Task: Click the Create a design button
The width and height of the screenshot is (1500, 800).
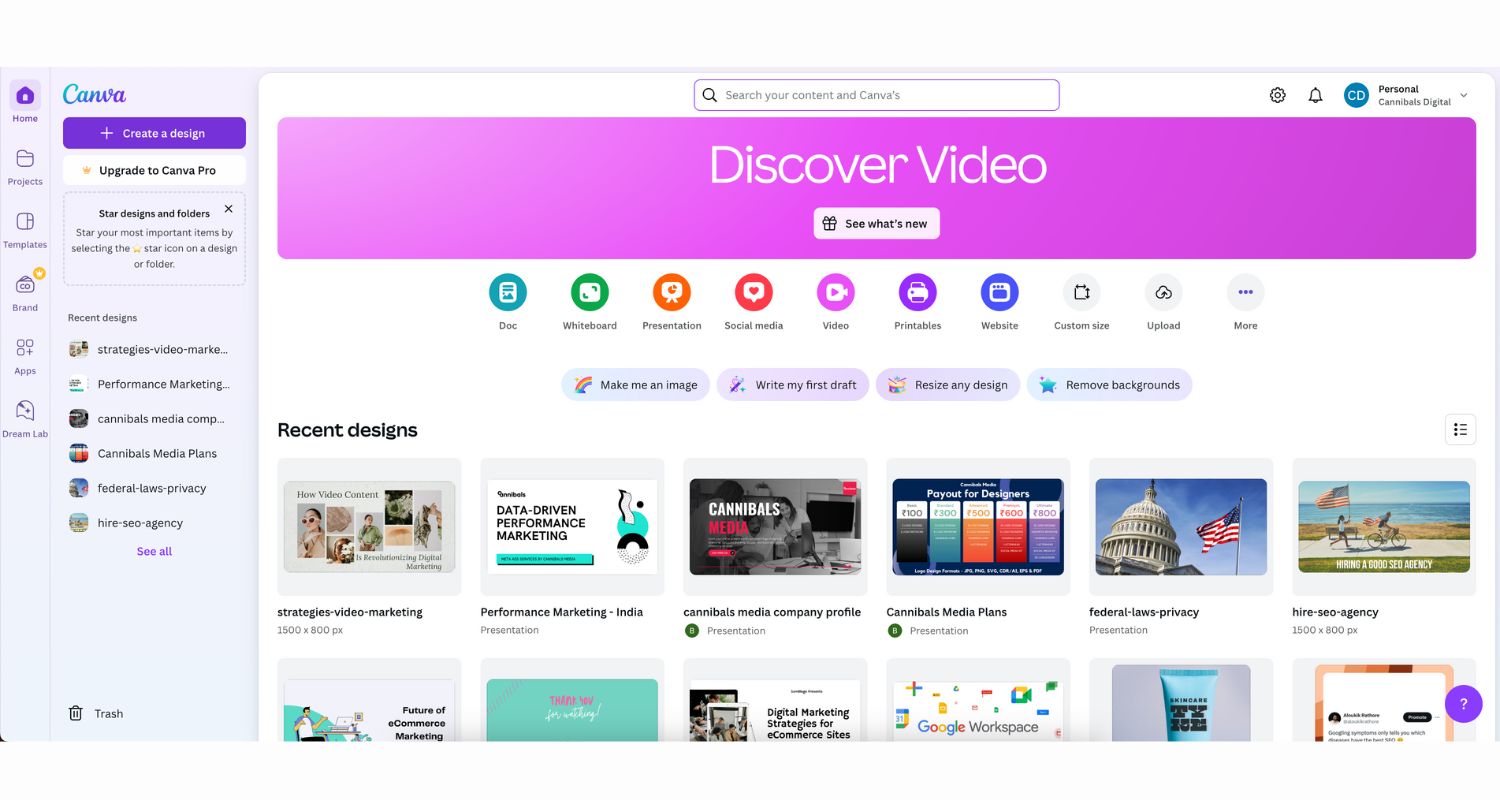Action: coord(154,133)
